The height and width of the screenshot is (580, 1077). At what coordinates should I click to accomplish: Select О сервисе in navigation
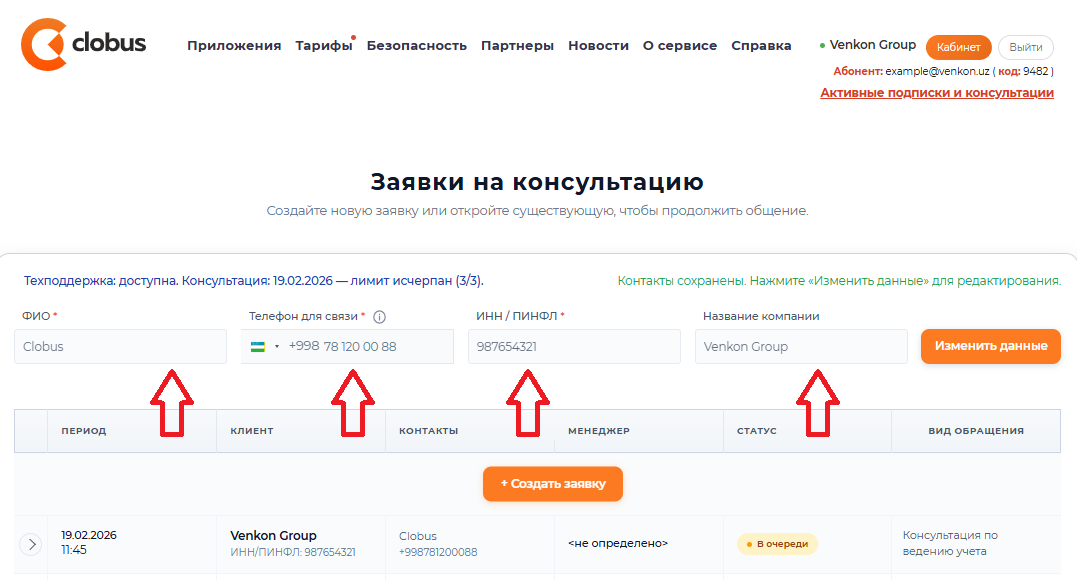679,45
